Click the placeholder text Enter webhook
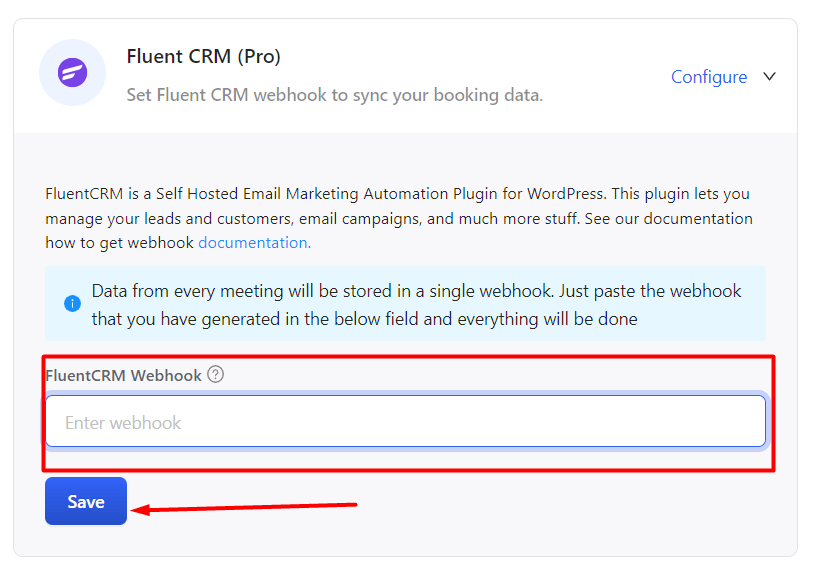The height and width of the screenshot is (568, 815). [x=123, y=423]
